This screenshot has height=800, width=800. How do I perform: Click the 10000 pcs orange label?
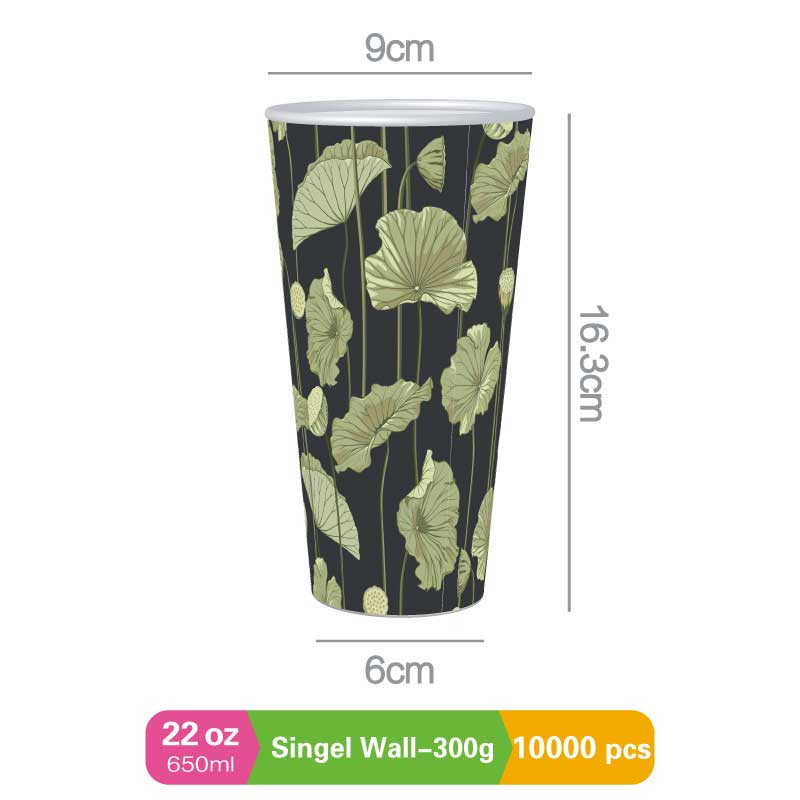tap(582, 748)
